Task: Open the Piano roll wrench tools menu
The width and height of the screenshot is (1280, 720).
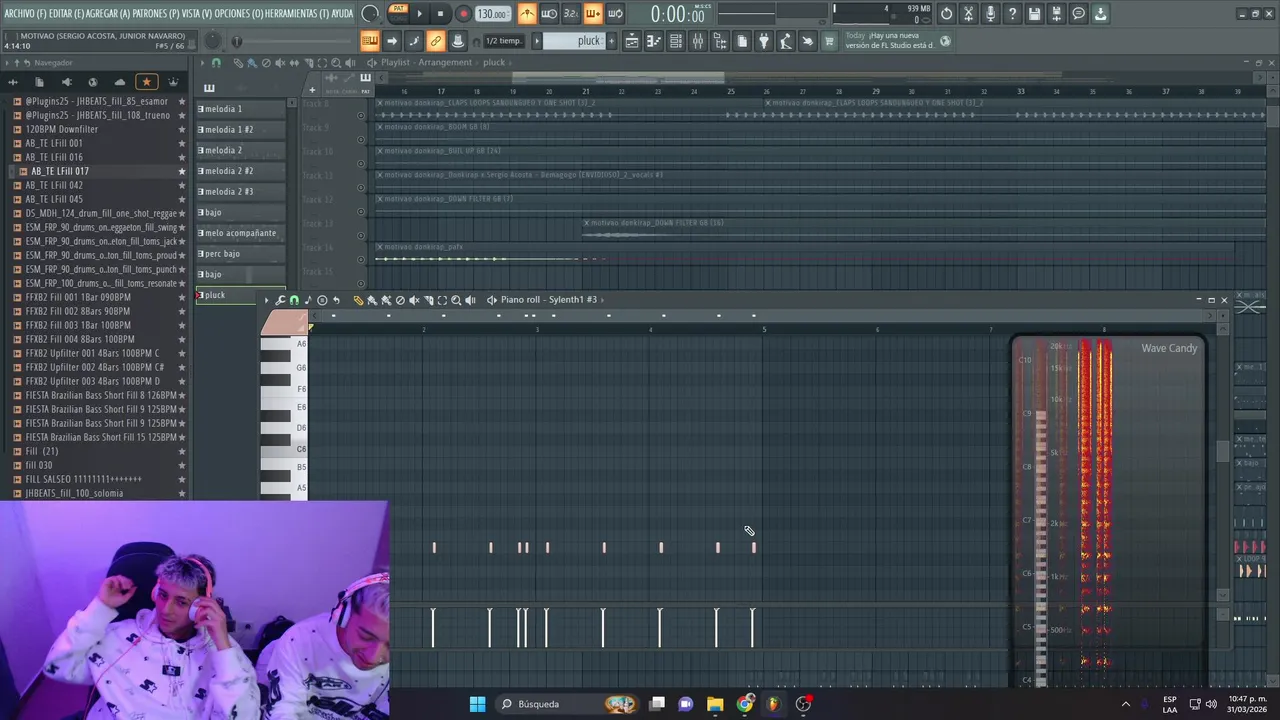Action: [280, 300]
